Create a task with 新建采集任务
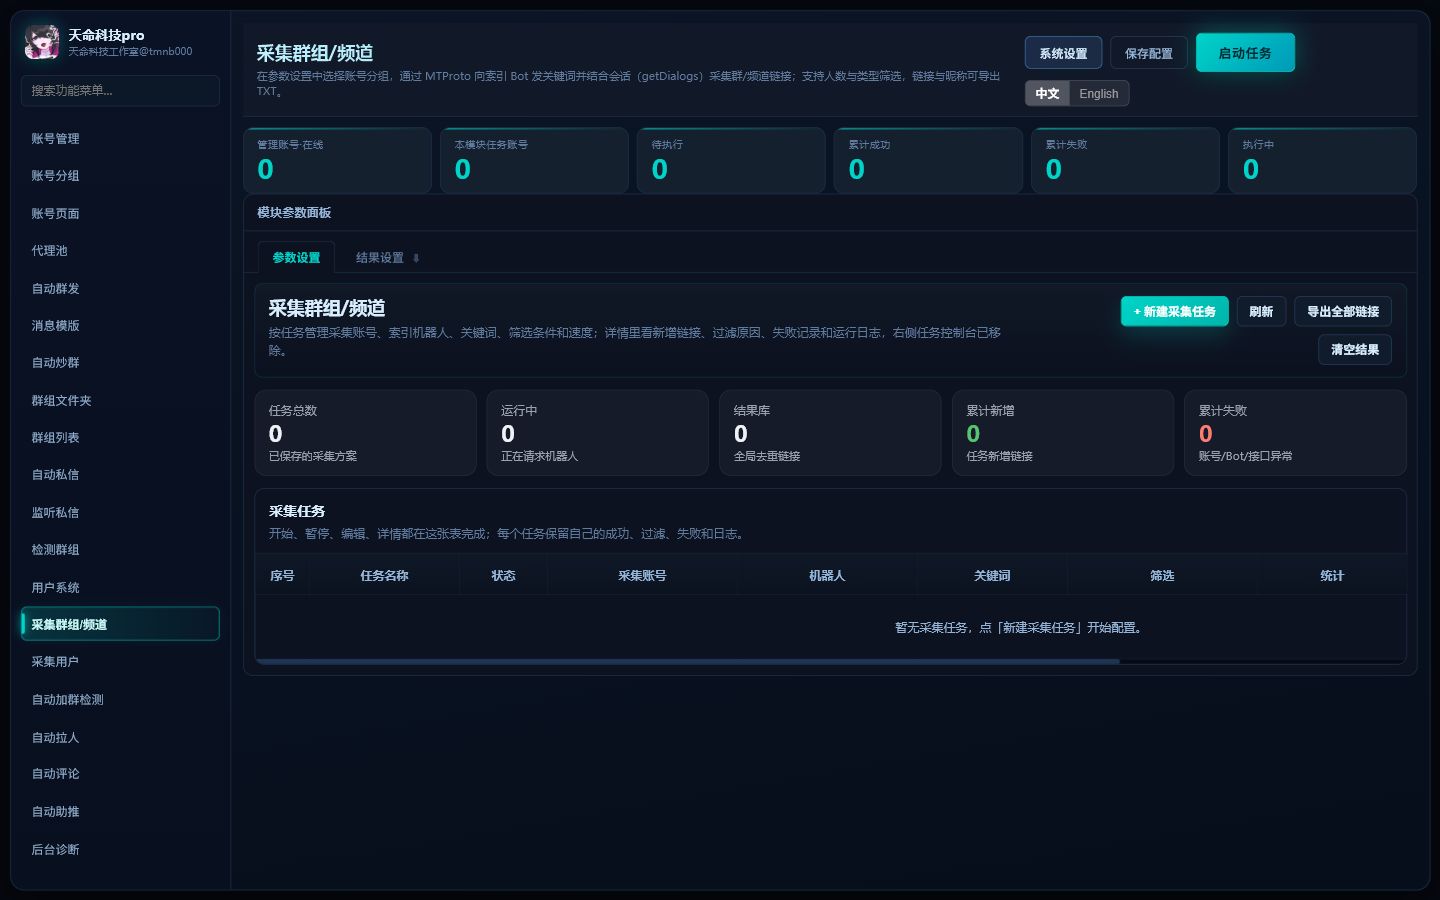Viewport: 1440px width, 900px height. coord(1174,311)
